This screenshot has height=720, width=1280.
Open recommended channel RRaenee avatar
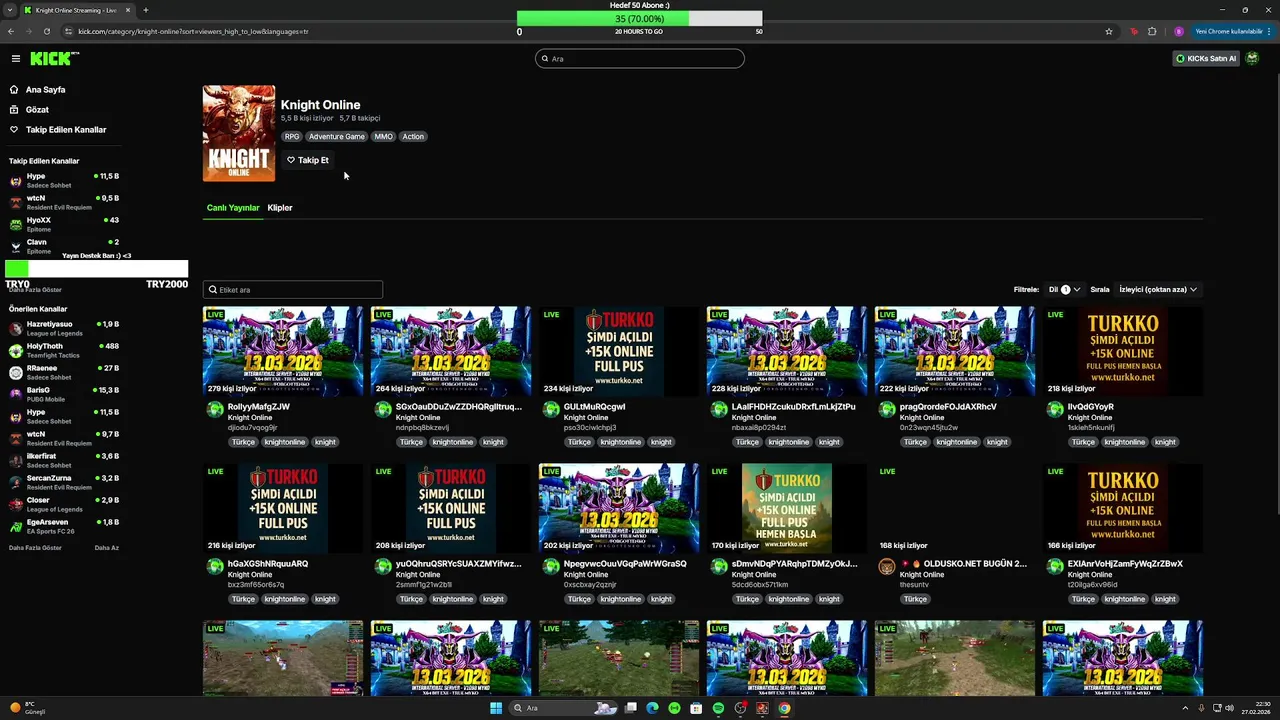tap(16, 373)
